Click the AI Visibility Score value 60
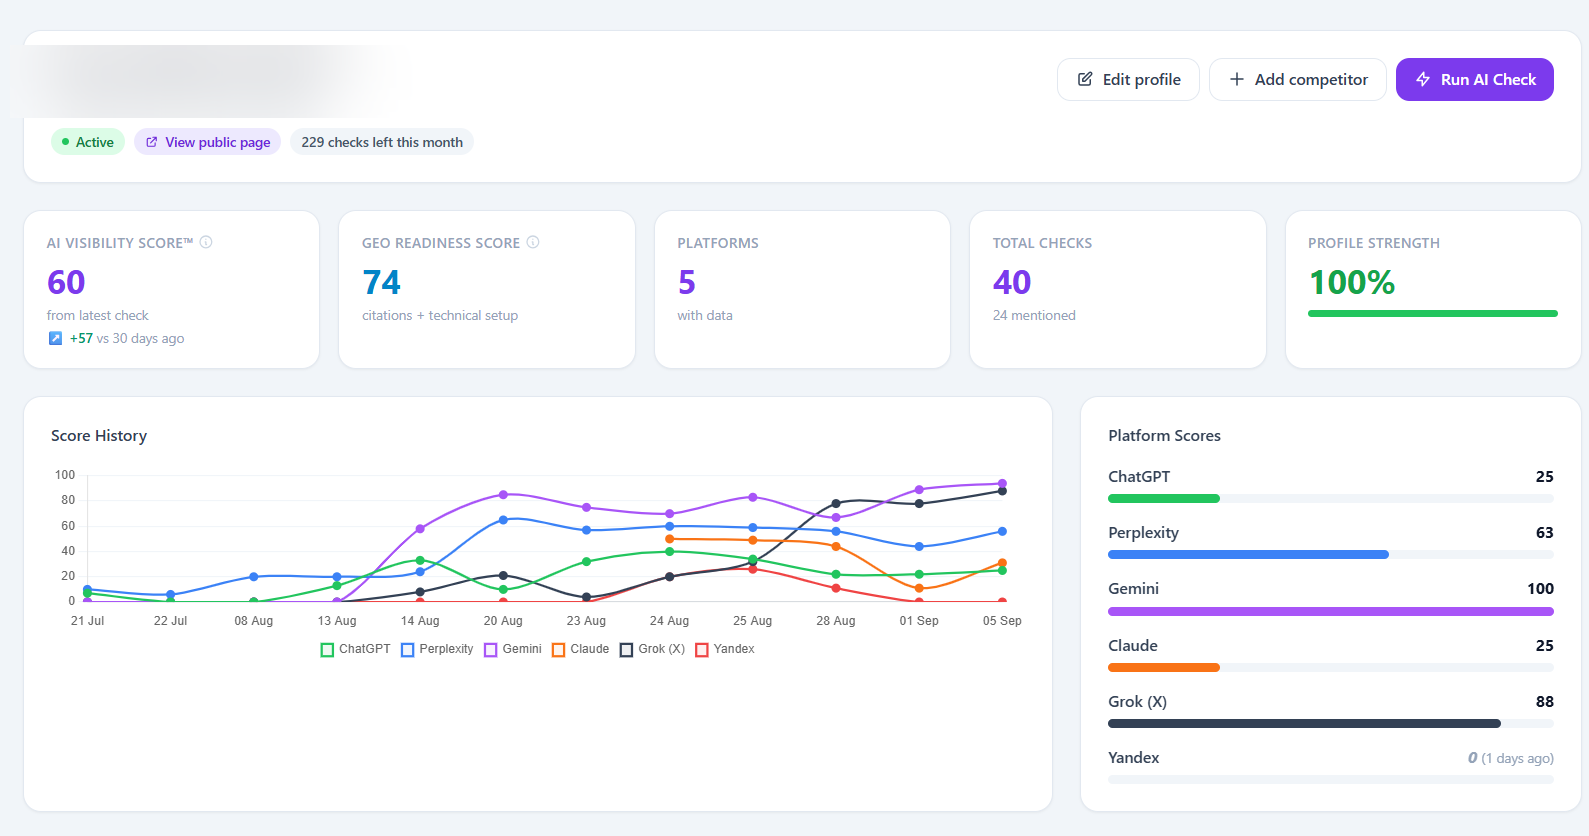 pos(66,282)
